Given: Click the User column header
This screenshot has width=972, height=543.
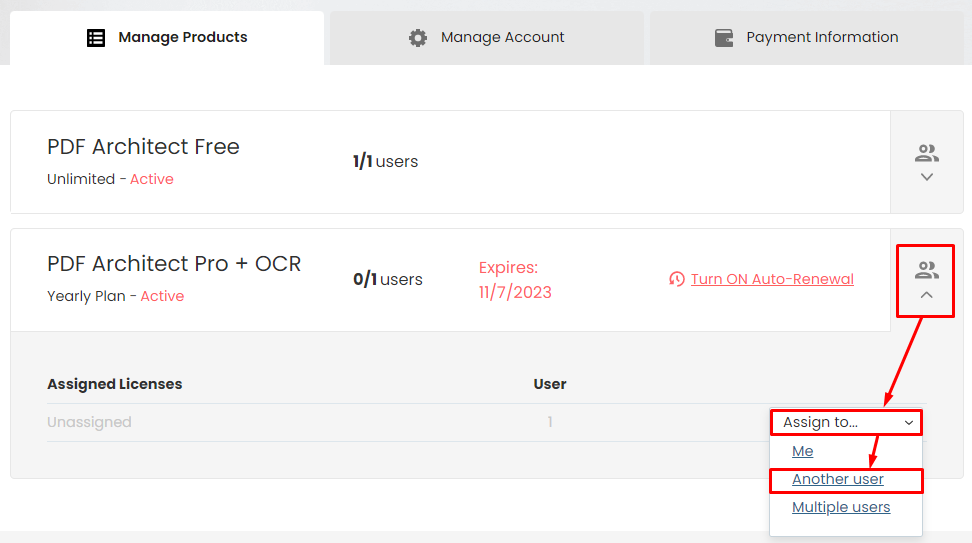Looking at the screenshot, I should tap(550, 384).
